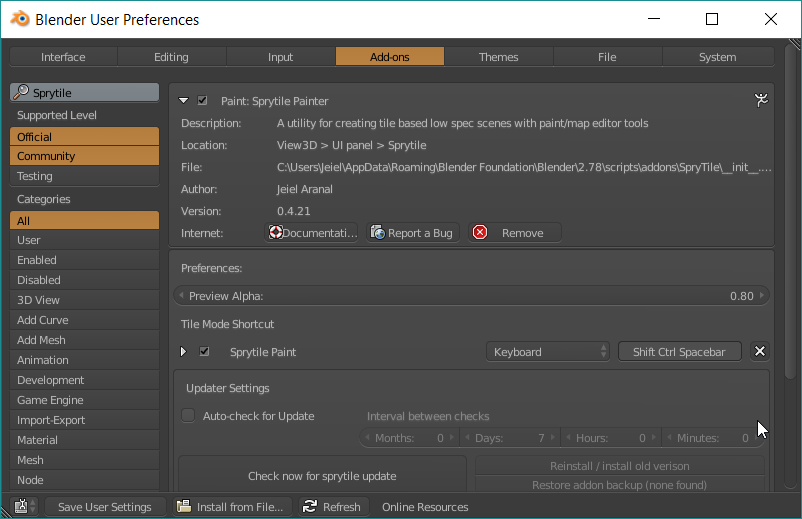This screenshot has width=802, height=519.
Task: Switch to the Interface tab
Action: tap(63, 57)
